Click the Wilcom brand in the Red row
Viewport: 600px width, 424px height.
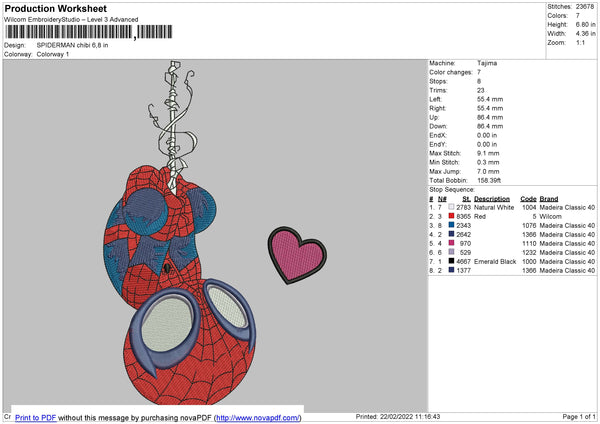click(551, 217)
